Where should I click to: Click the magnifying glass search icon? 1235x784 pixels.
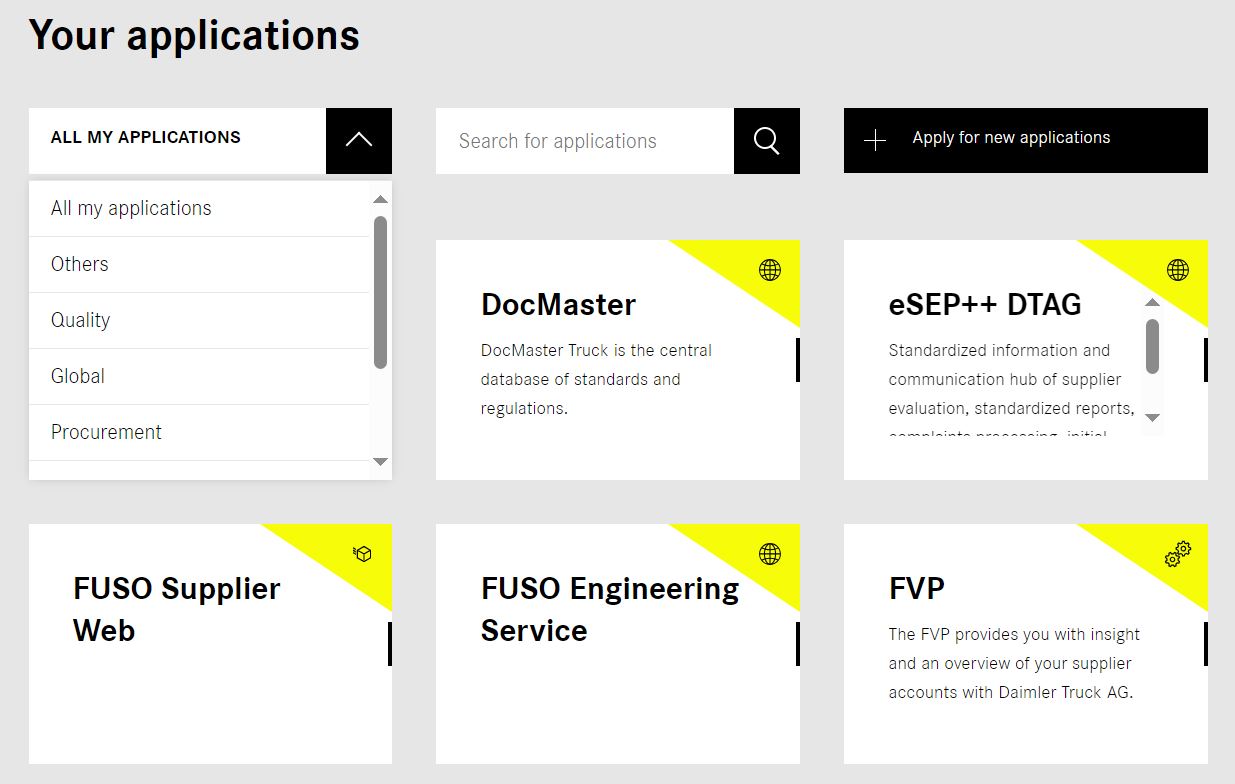tap(766, 141)
